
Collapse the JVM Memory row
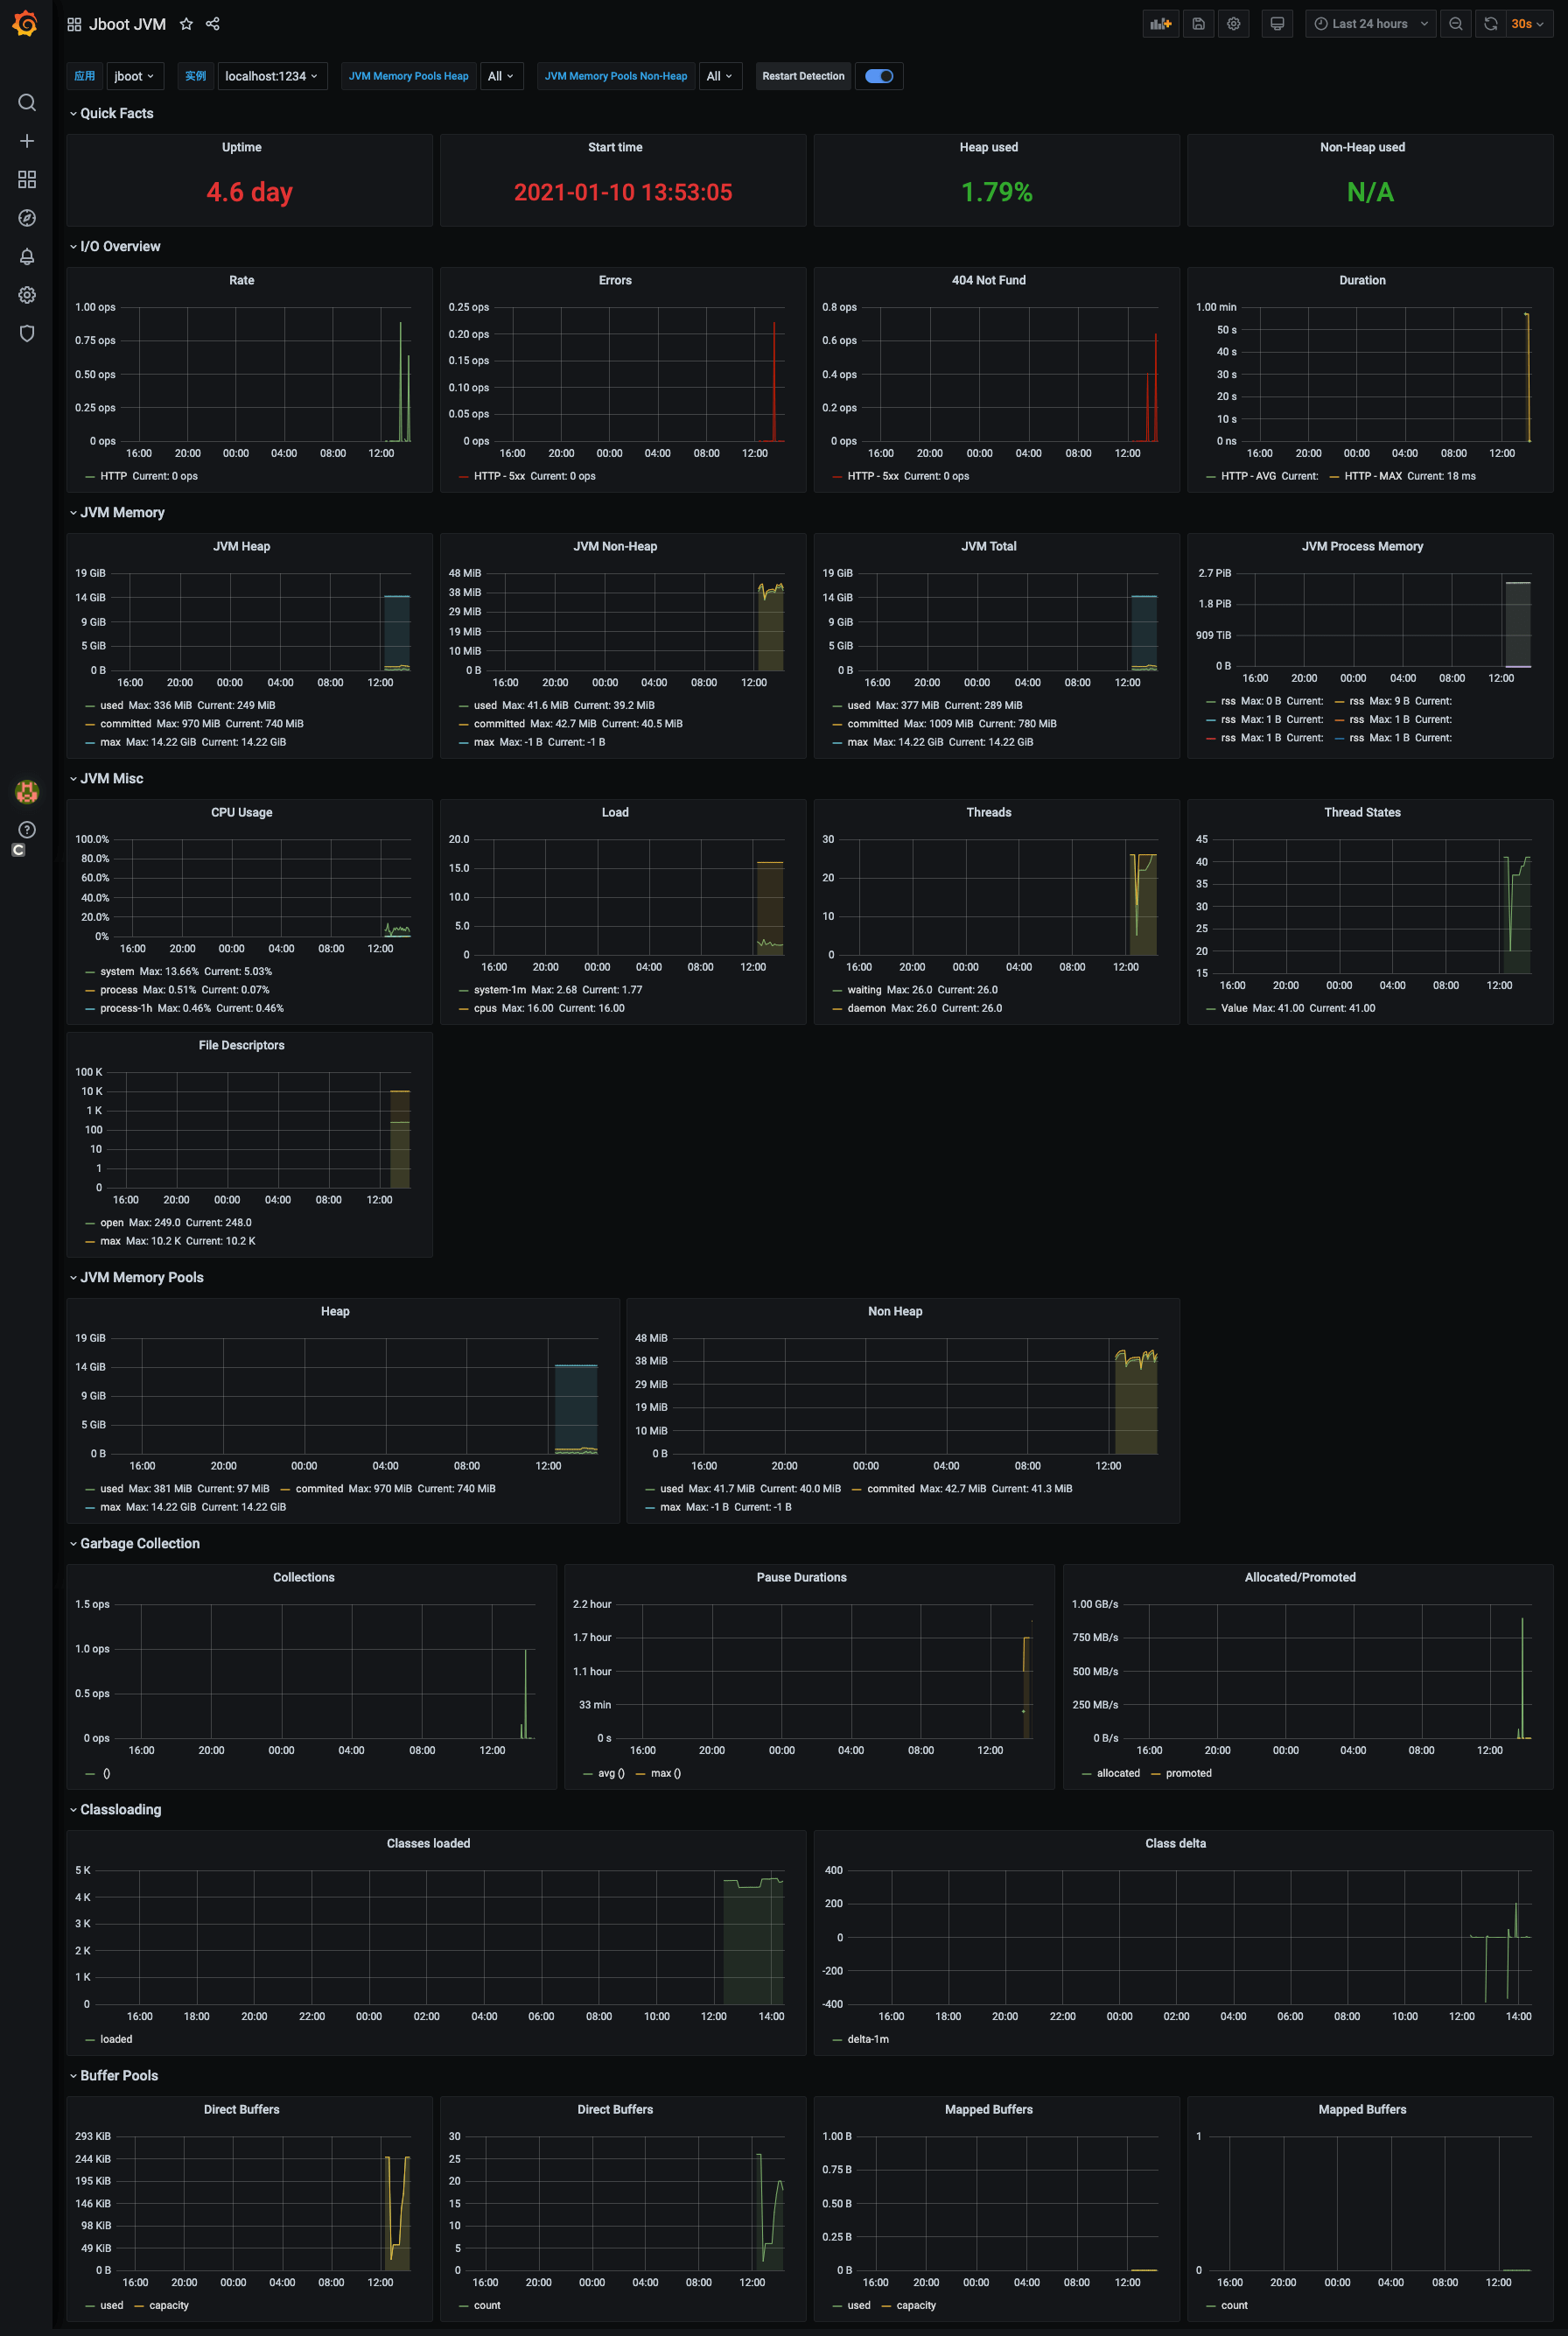click(122, 512)
